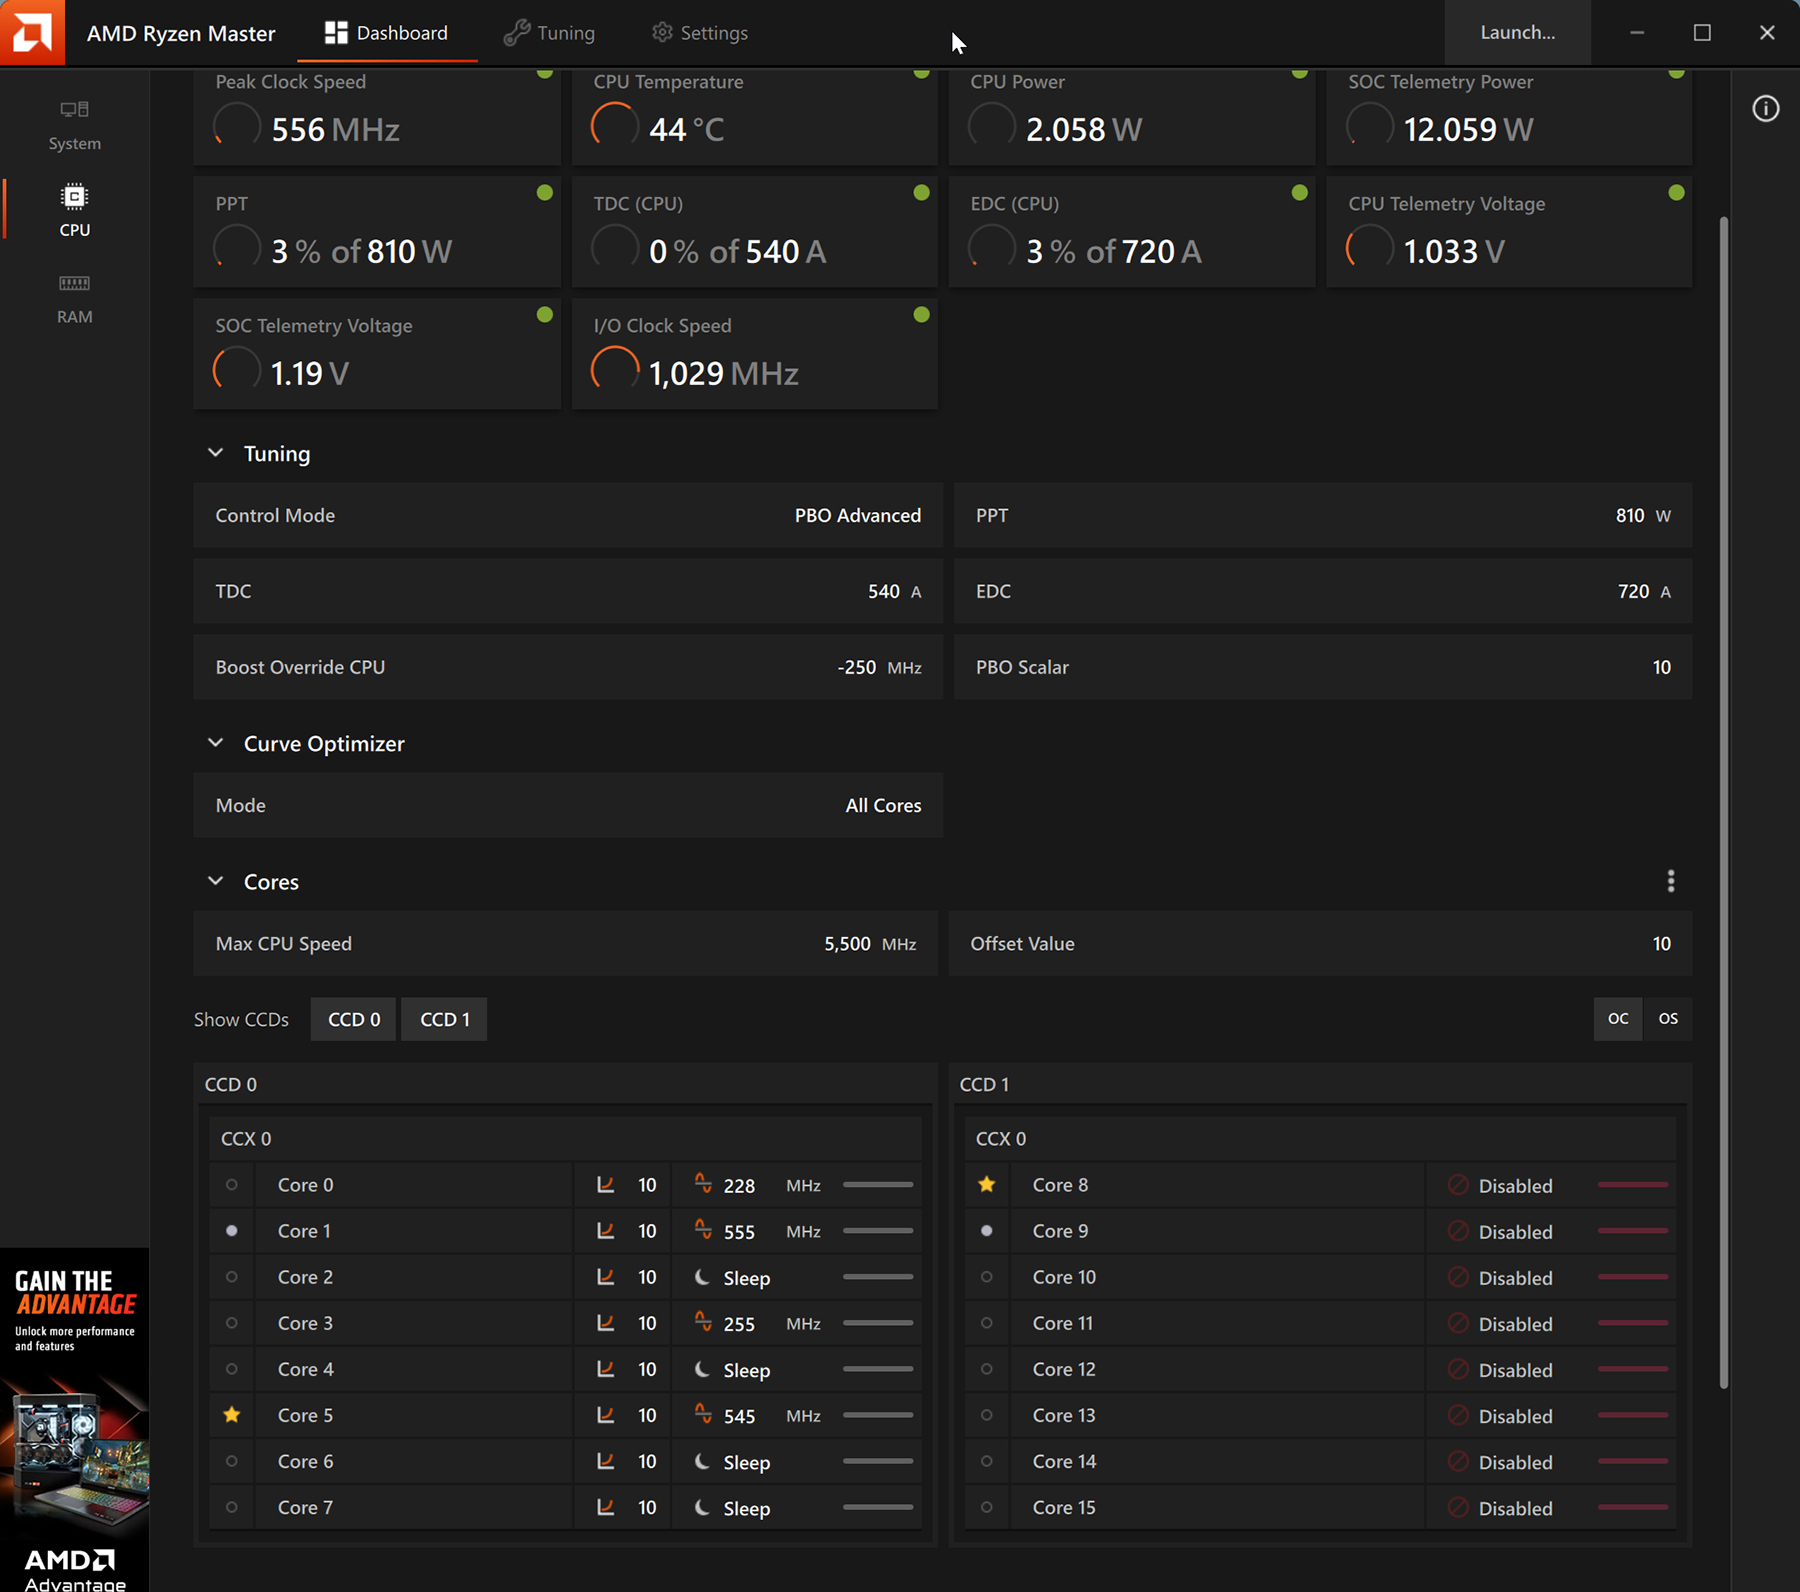Click the CPU Telemetry Voltage gauge icon
Viewport: 1800px width, 1592px height.
click(1370, 249)
